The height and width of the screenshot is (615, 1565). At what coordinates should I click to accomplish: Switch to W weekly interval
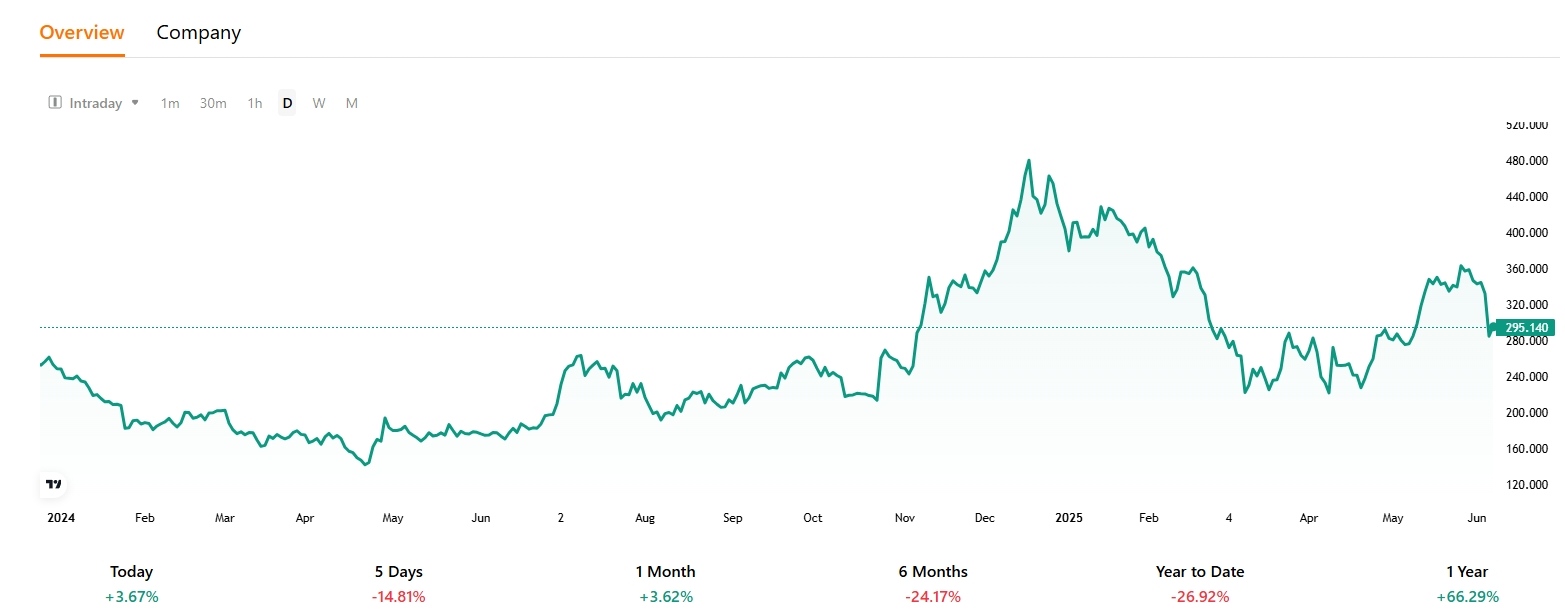319,103
